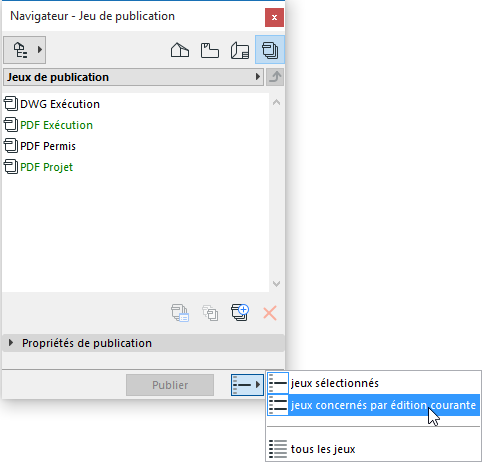482x462 pixels.
Task: Select the Publisher Sets icon
Action: click(x=270, y=50)
